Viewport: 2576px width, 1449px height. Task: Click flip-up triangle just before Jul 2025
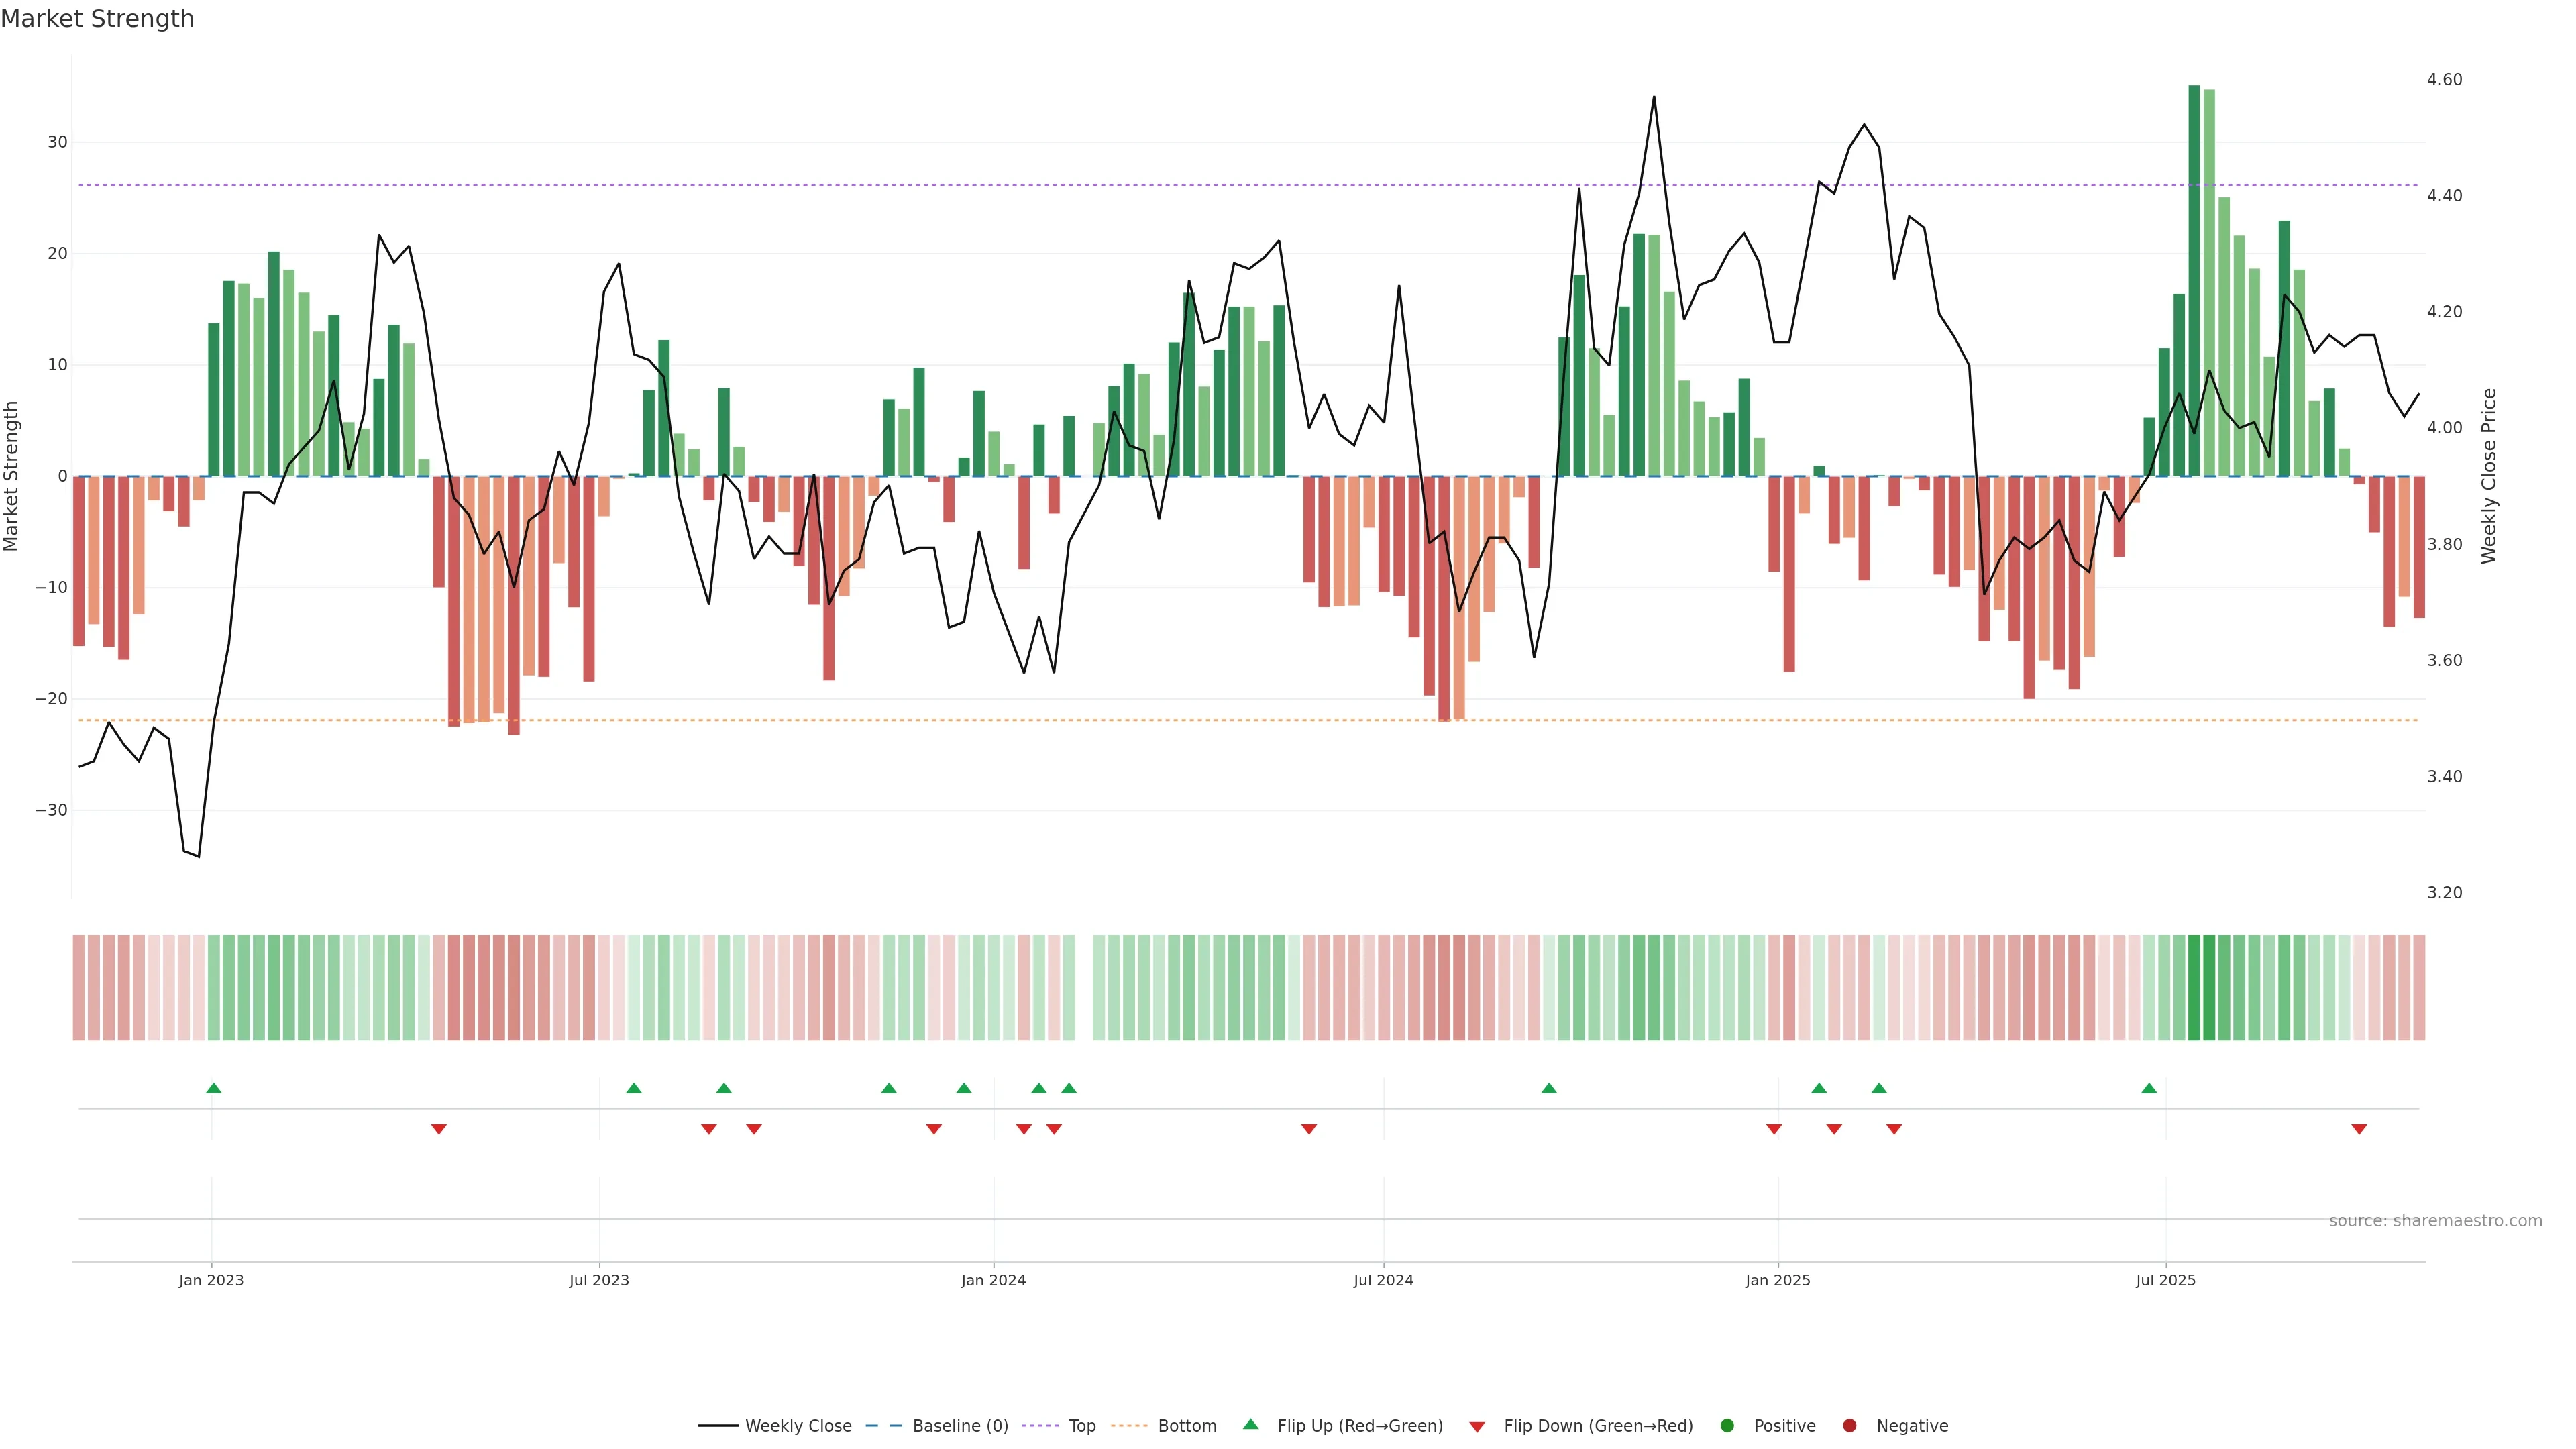[x=2149, y=1088]
